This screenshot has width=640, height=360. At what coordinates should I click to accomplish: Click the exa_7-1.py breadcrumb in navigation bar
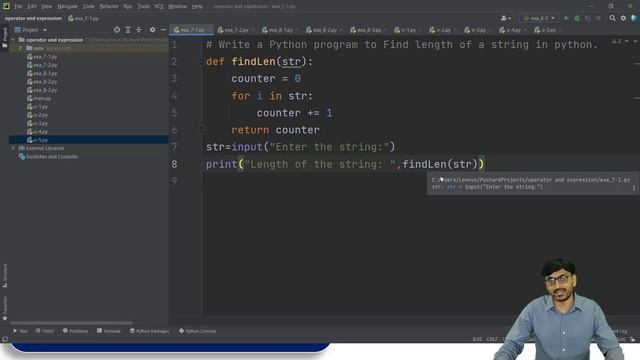(83, 18)
